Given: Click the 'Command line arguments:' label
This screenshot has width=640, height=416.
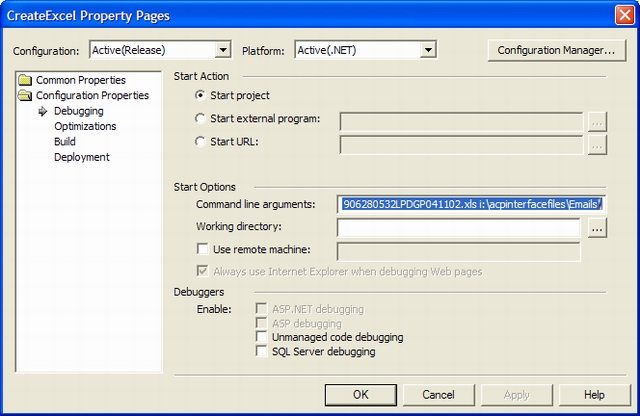Looking at the screenshot, I should [x=256, y=204].
